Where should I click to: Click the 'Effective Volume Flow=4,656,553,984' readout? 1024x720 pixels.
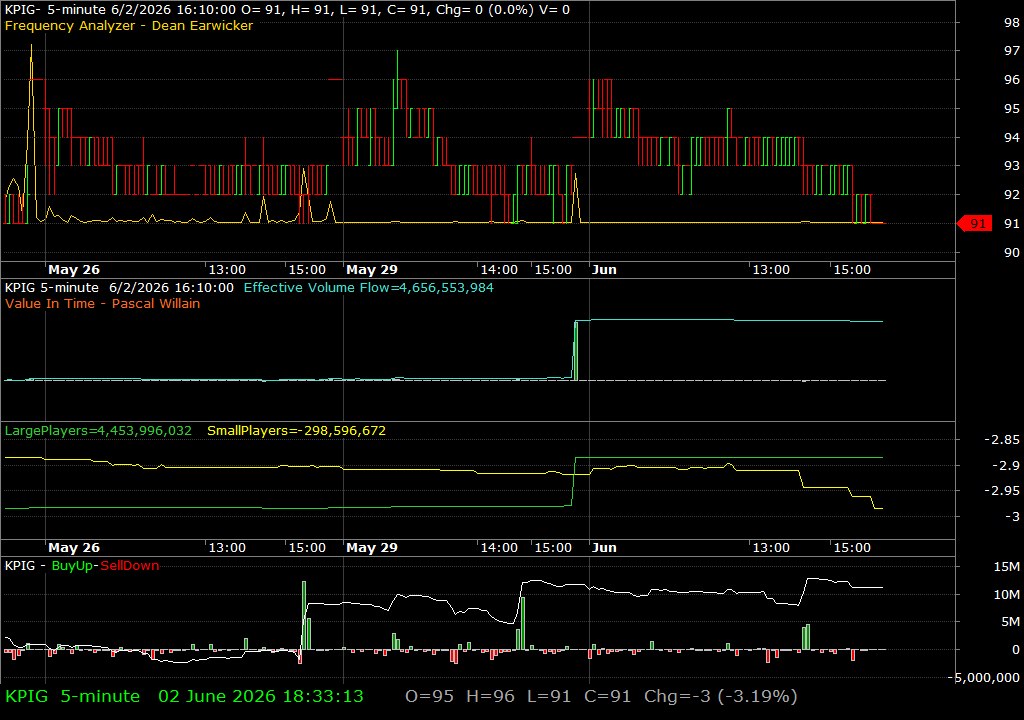pyautogui.click(x=368, y=287)
